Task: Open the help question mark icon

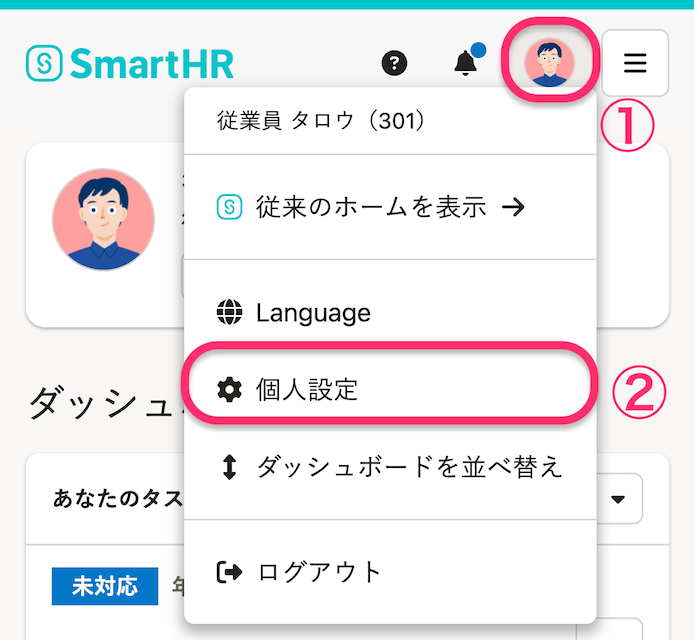Action: (x=396, y=64)
